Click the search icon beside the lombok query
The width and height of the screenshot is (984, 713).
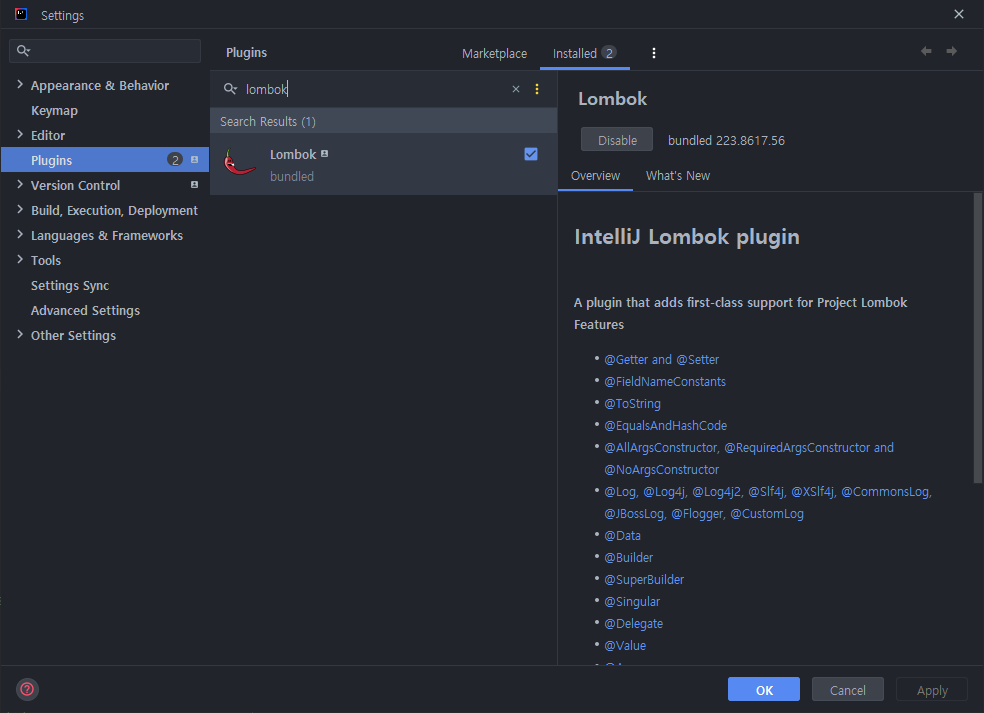pyautogui.click(x=230, y=88)
